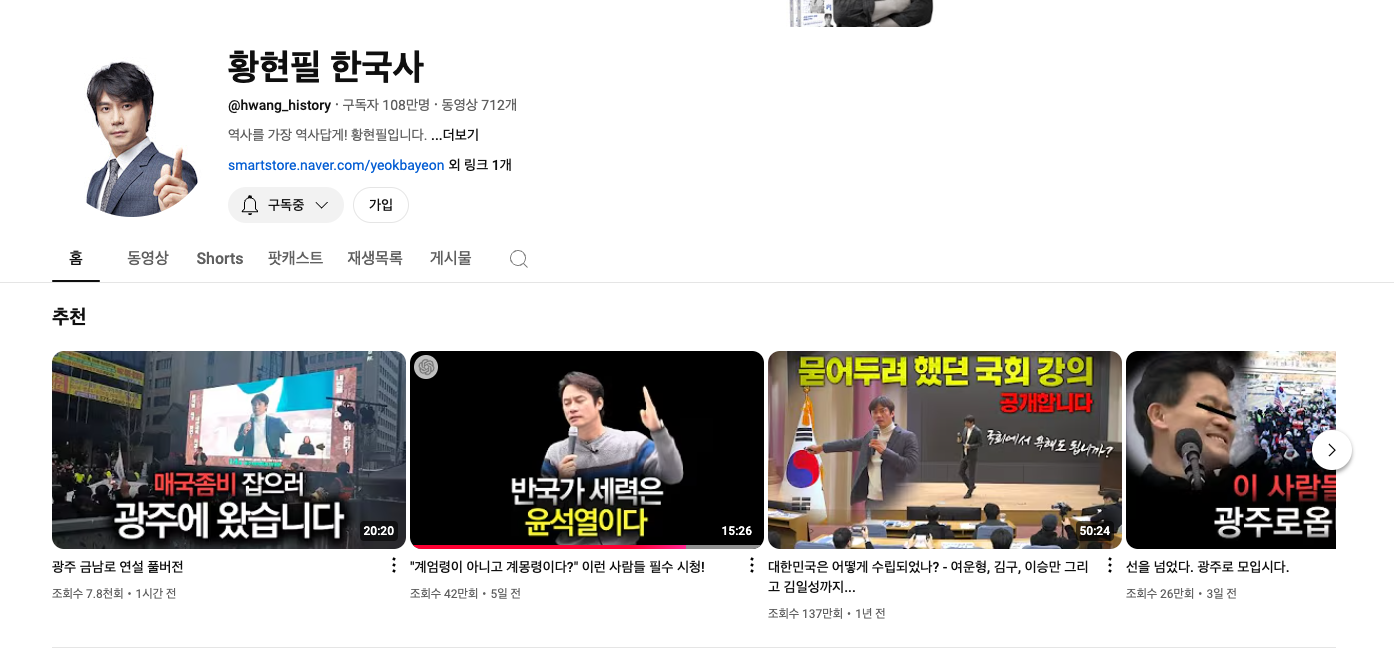Click the 가입 membership button
The width and height of the screenshot is (1394, 663).
381,205
